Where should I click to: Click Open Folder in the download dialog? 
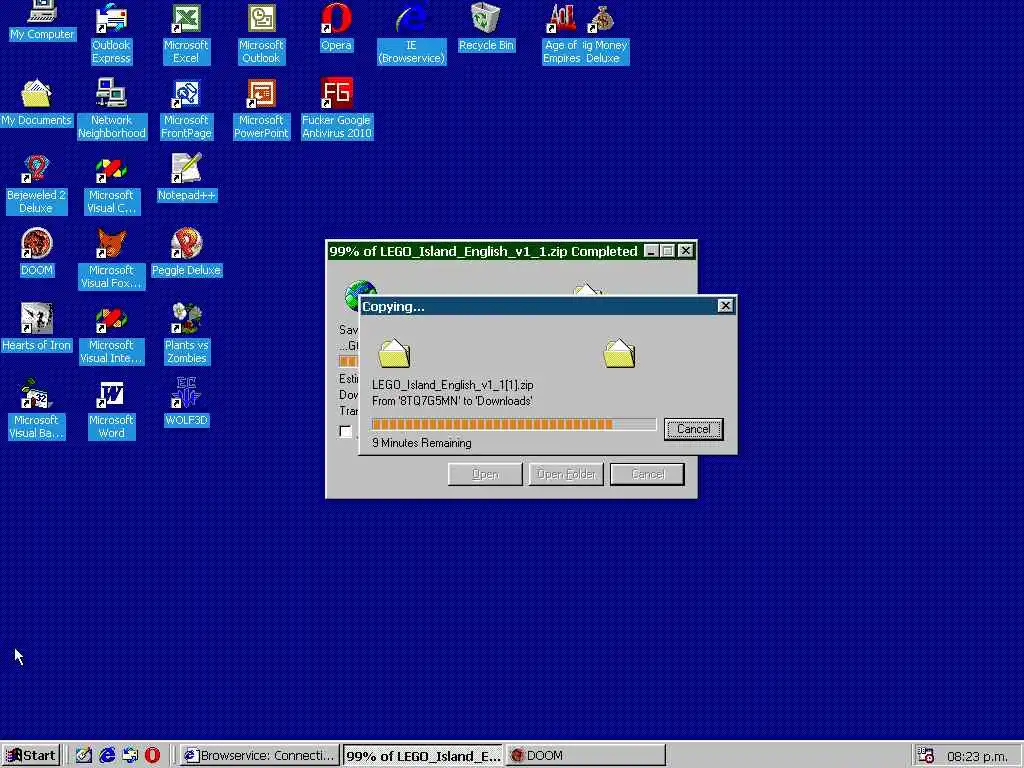click(566, 474)
